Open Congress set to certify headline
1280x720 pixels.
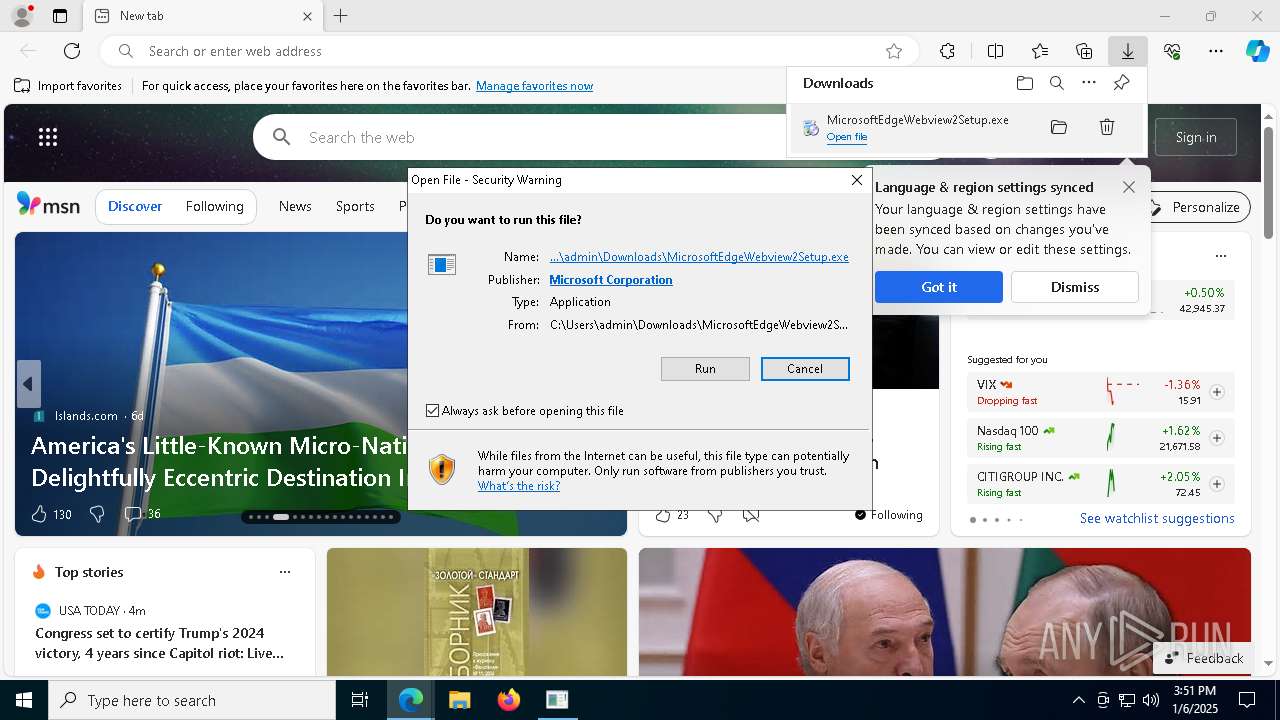[159, 643]
